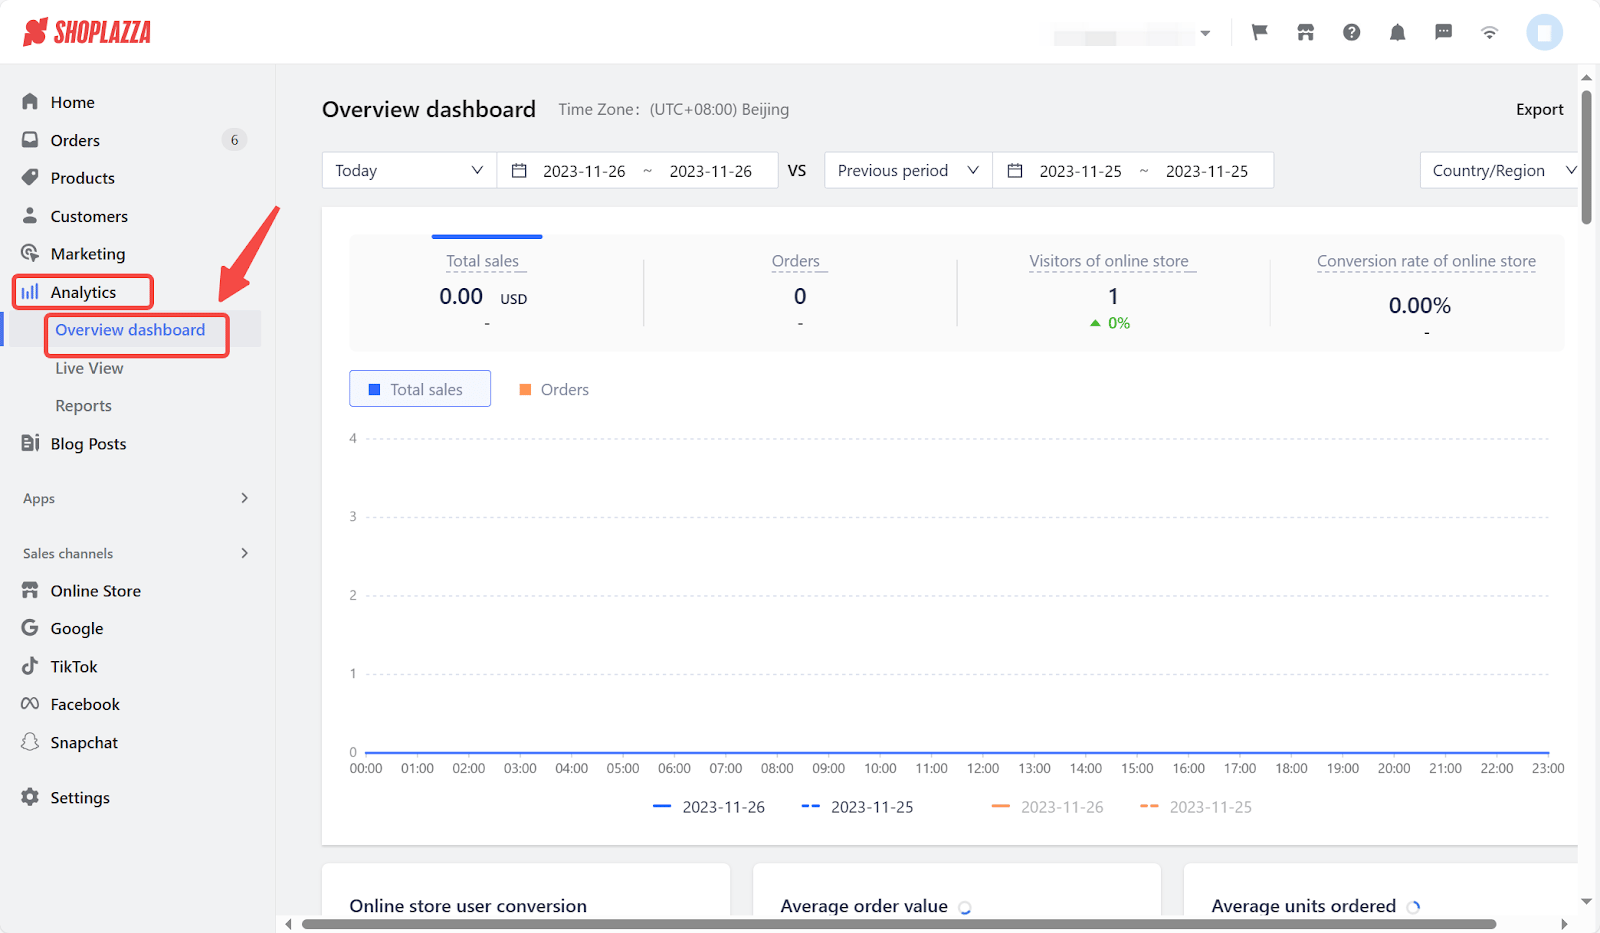
Task: Toggle orange solid 2023-11-26 legend entry
Action: coord(1047,807)
